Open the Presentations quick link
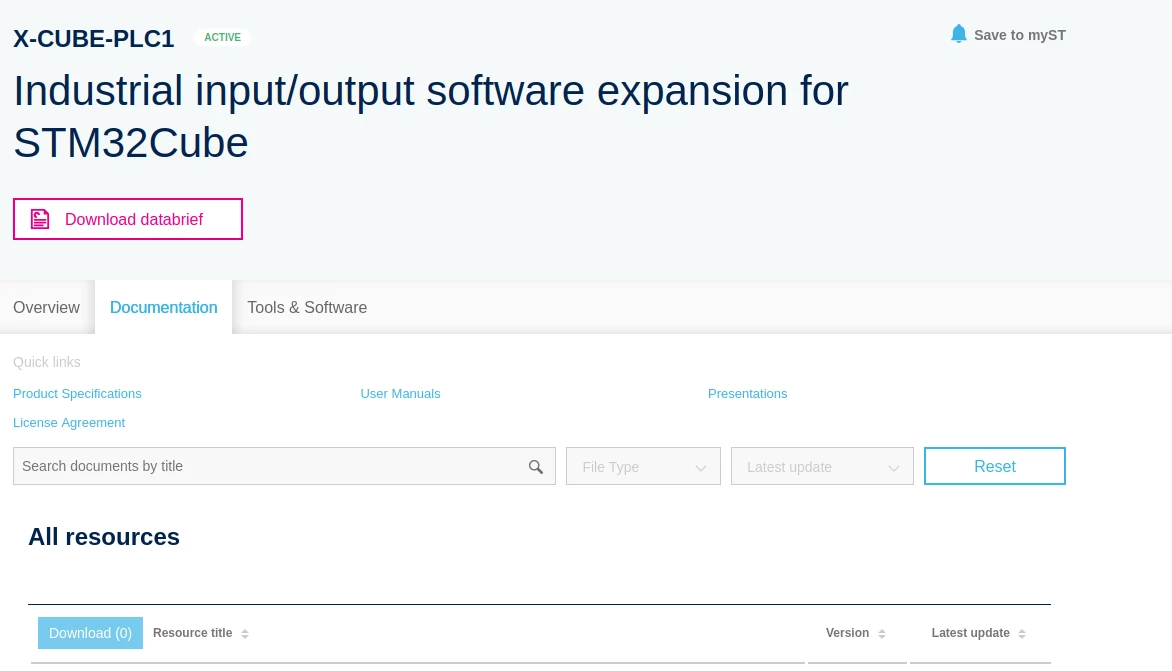The height and width of the screenshot is (671, 1172). 747,394
